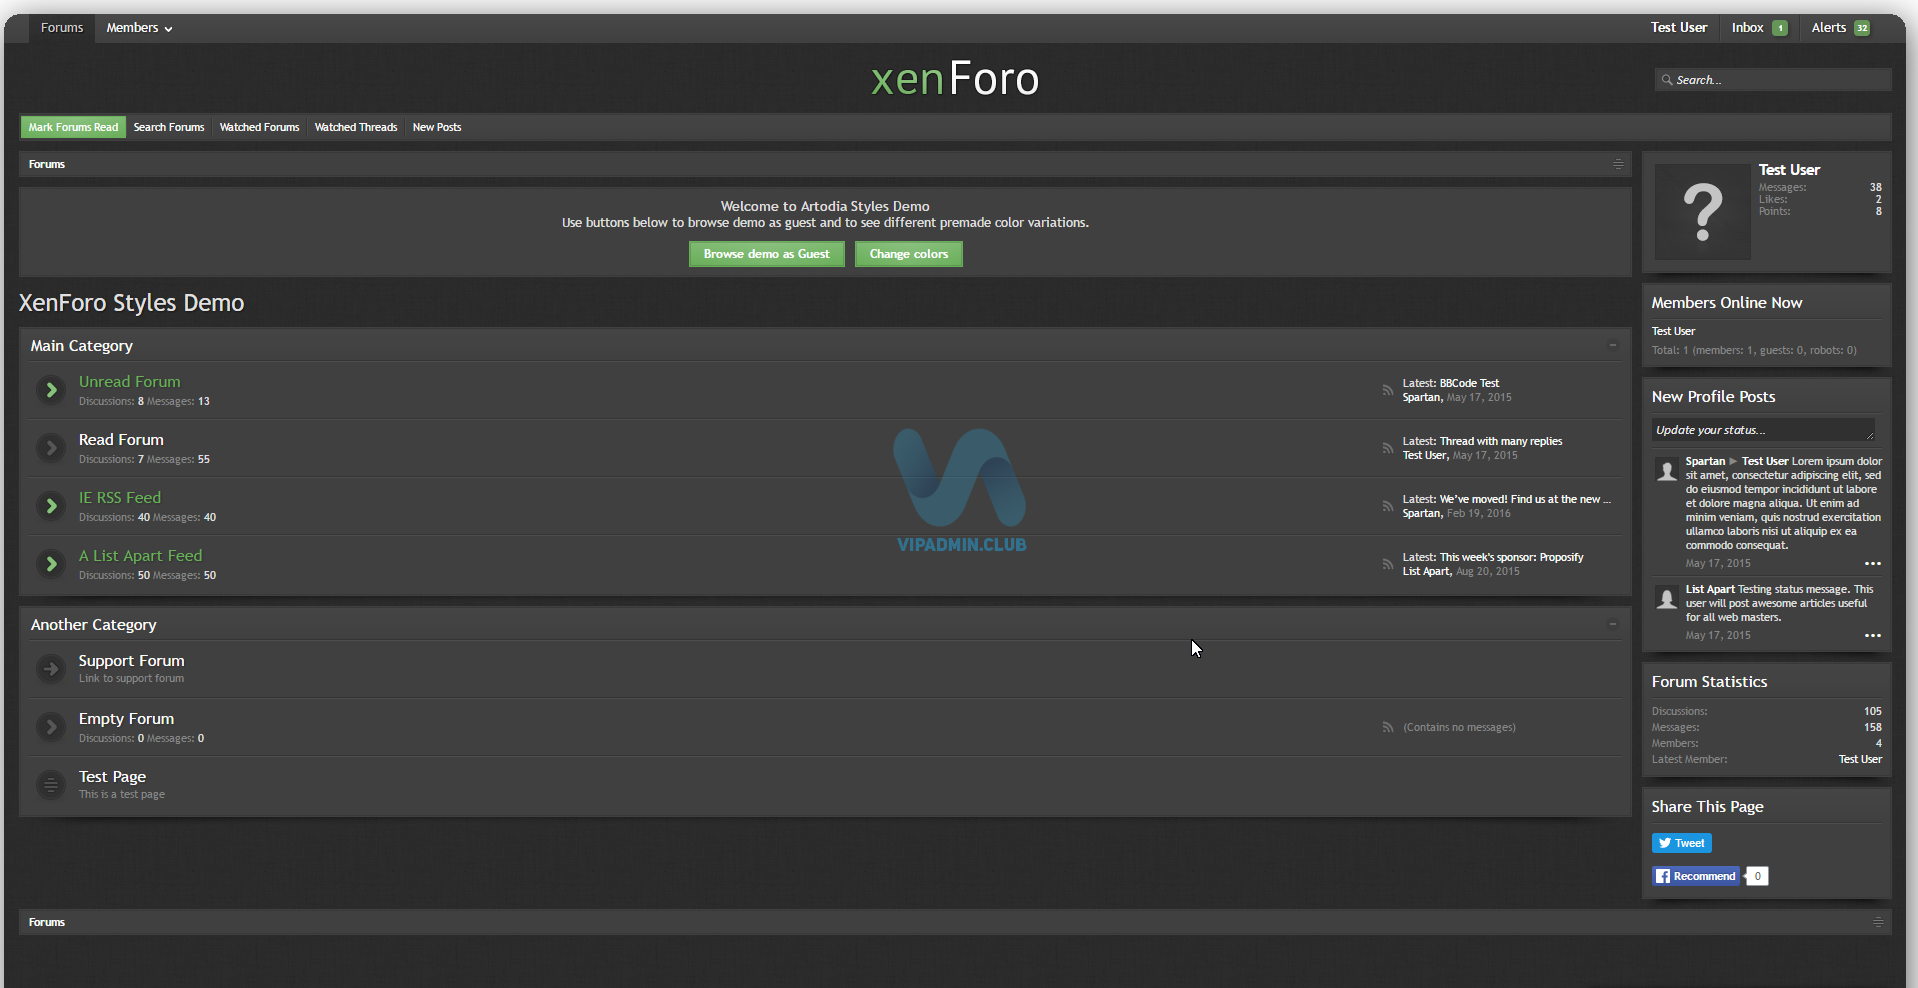This screenshot has width=1918, height=988.
Task: Open New Posts link
Action: (x=437, y=127)
